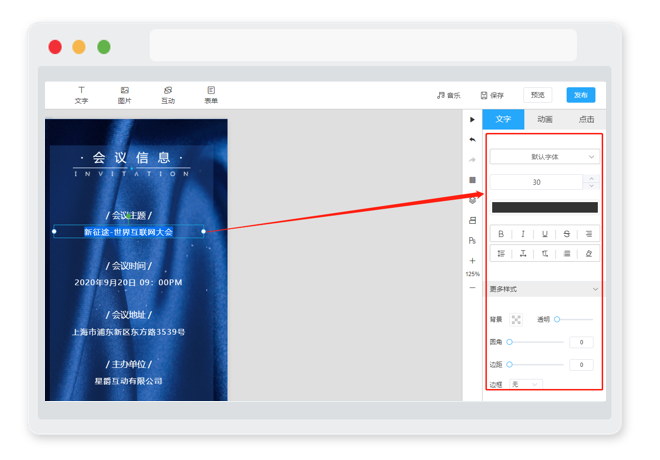Add a form with 表单 tool
This screenshot has height=460, width=660.
coord(211,95)
